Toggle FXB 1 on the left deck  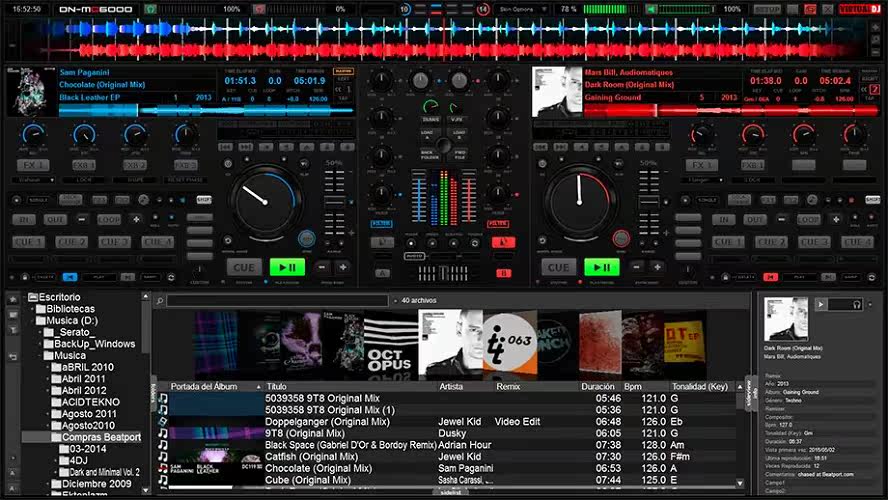click(84, 165)
